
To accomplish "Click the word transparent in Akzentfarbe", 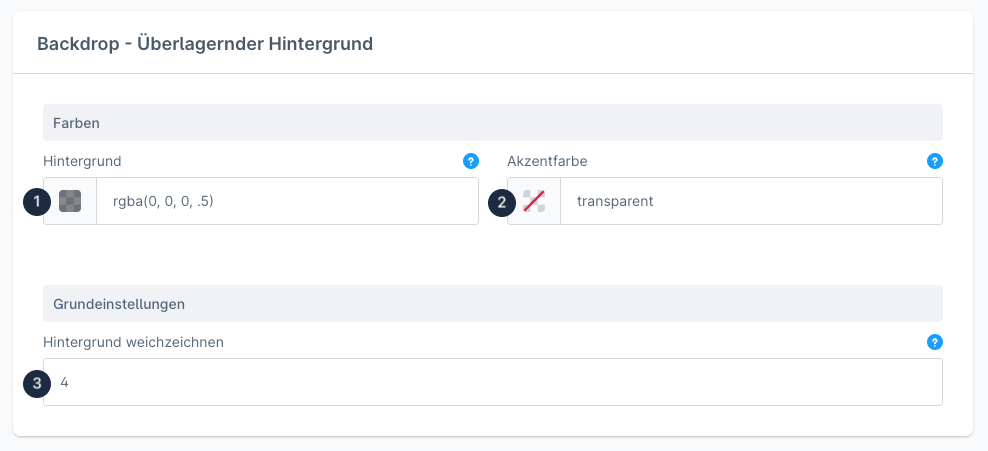I will coord(615,201).
